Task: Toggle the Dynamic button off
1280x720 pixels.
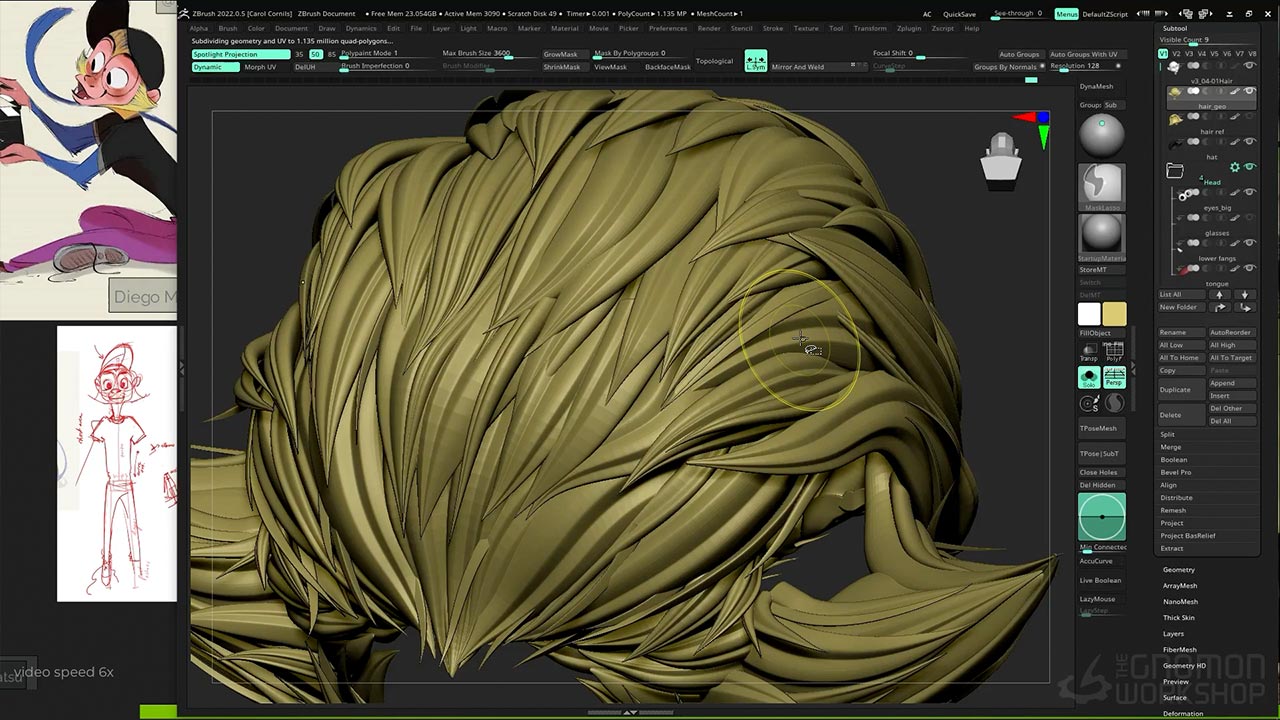Action: 215,67
